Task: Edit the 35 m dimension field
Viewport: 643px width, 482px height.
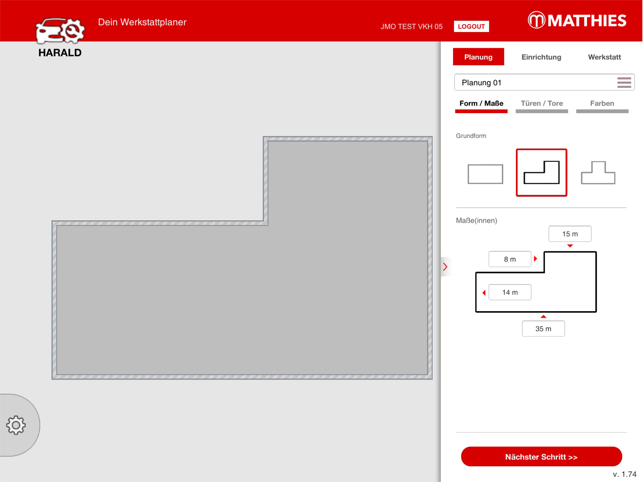Action: 543,329
